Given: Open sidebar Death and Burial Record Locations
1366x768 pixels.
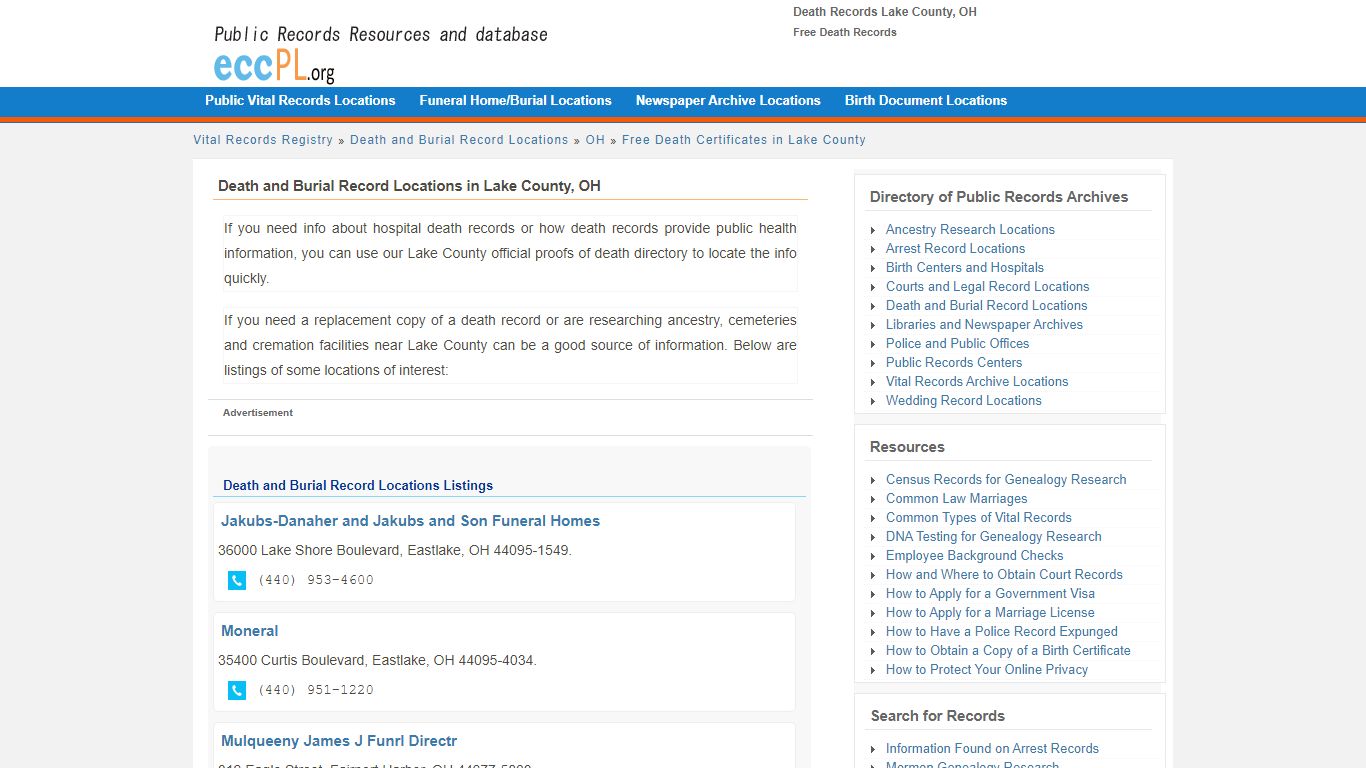Looking at the screenshot, I should [986, 305].
